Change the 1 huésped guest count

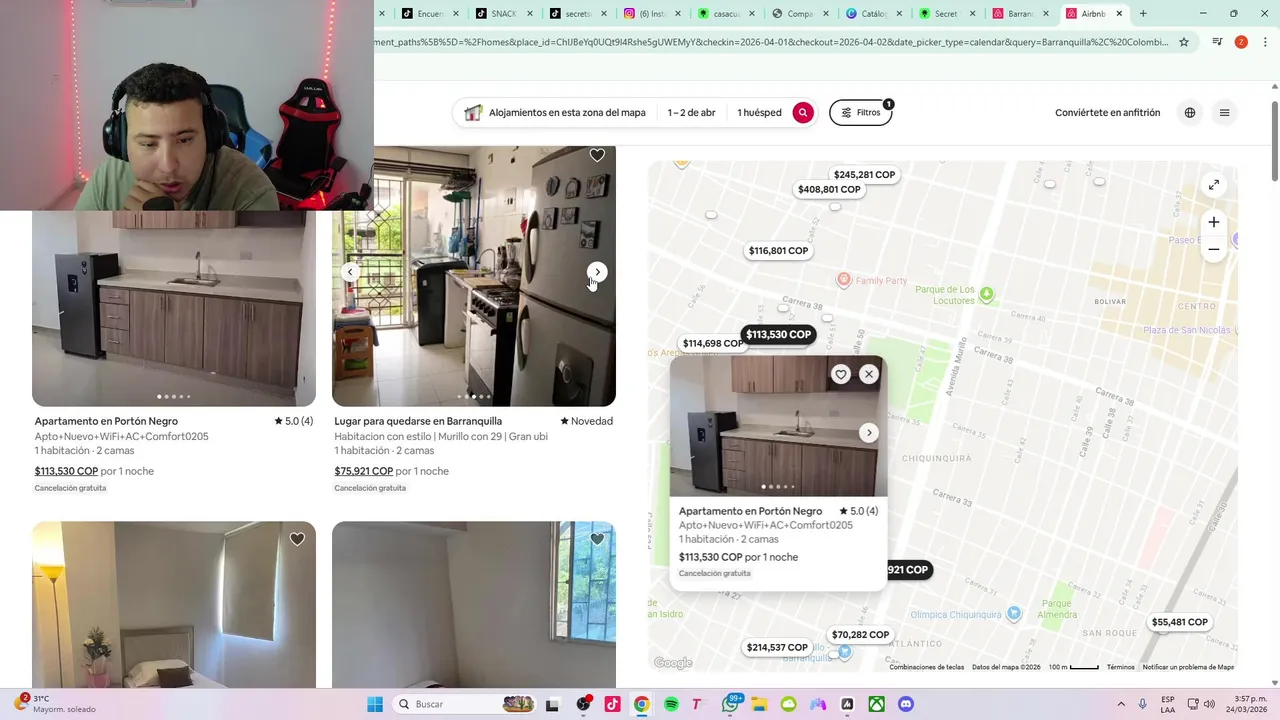[759, 113]
